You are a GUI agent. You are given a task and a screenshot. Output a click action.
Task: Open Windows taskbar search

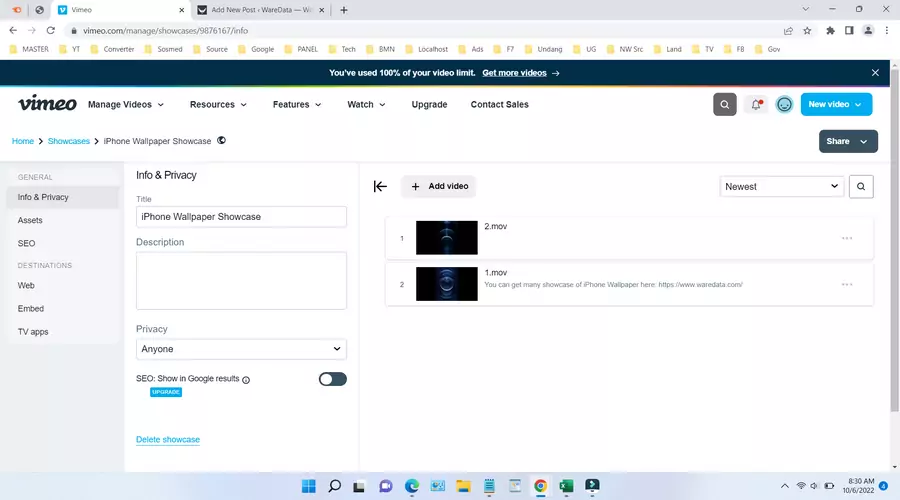pos(335,486)
